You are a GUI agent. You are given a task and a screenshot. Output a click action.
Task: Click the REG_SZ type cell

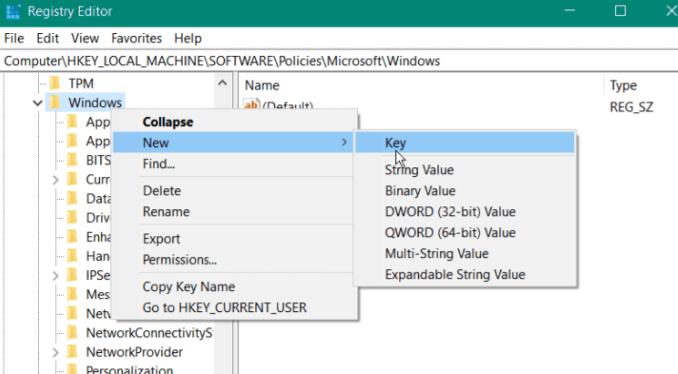(631, 107)
